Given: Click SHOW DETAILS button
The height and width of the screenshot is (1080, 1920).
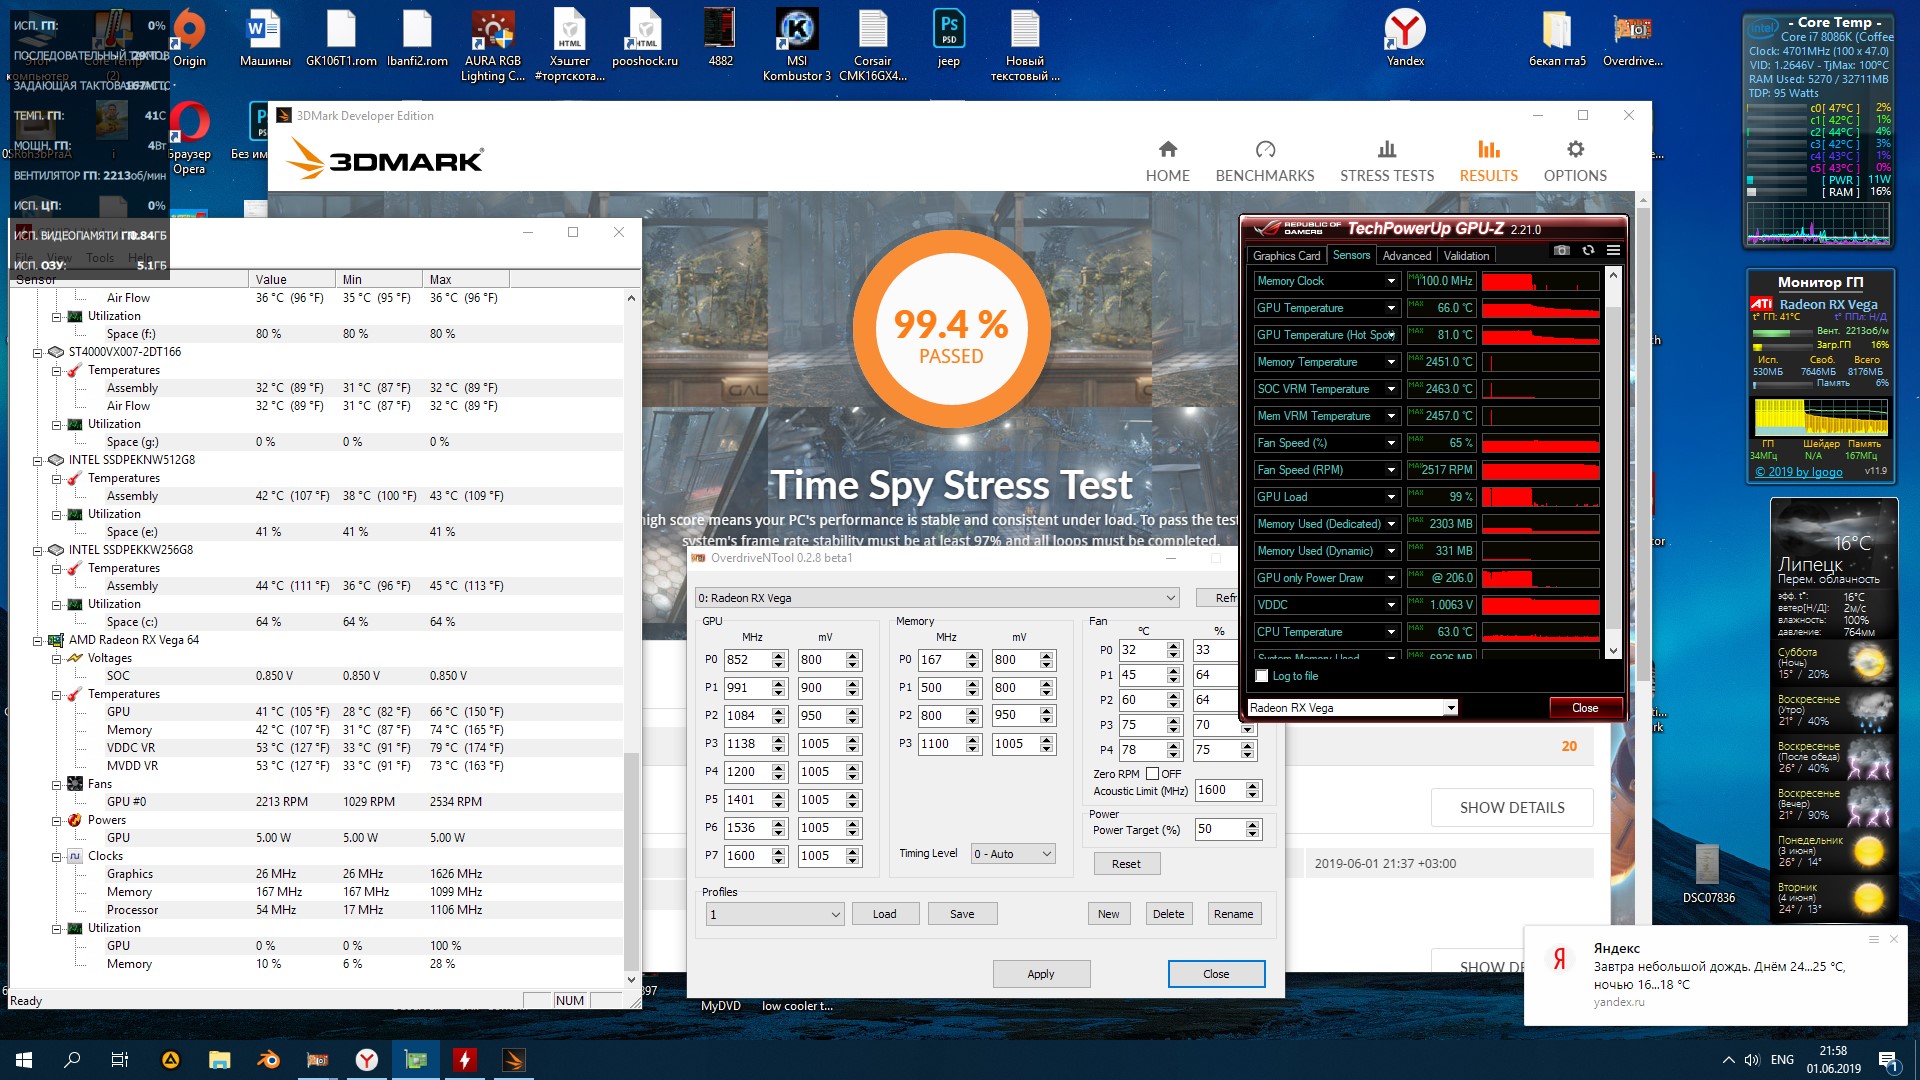Looking at the screenshot, I should pos(1511,808).
